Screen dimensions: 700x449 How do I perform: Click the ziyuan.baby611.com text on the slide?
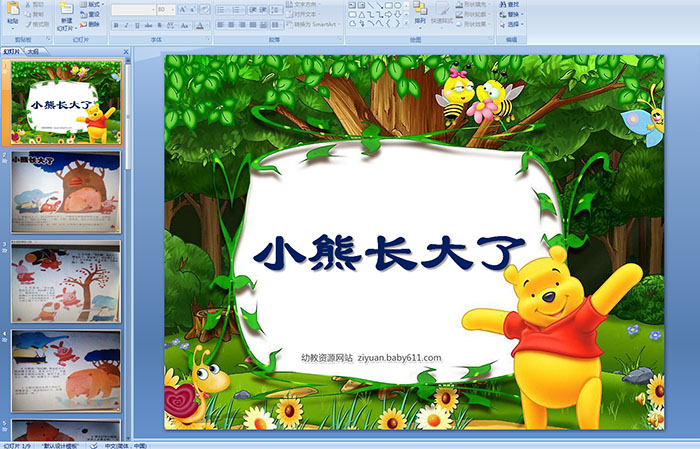click(399, 358)
